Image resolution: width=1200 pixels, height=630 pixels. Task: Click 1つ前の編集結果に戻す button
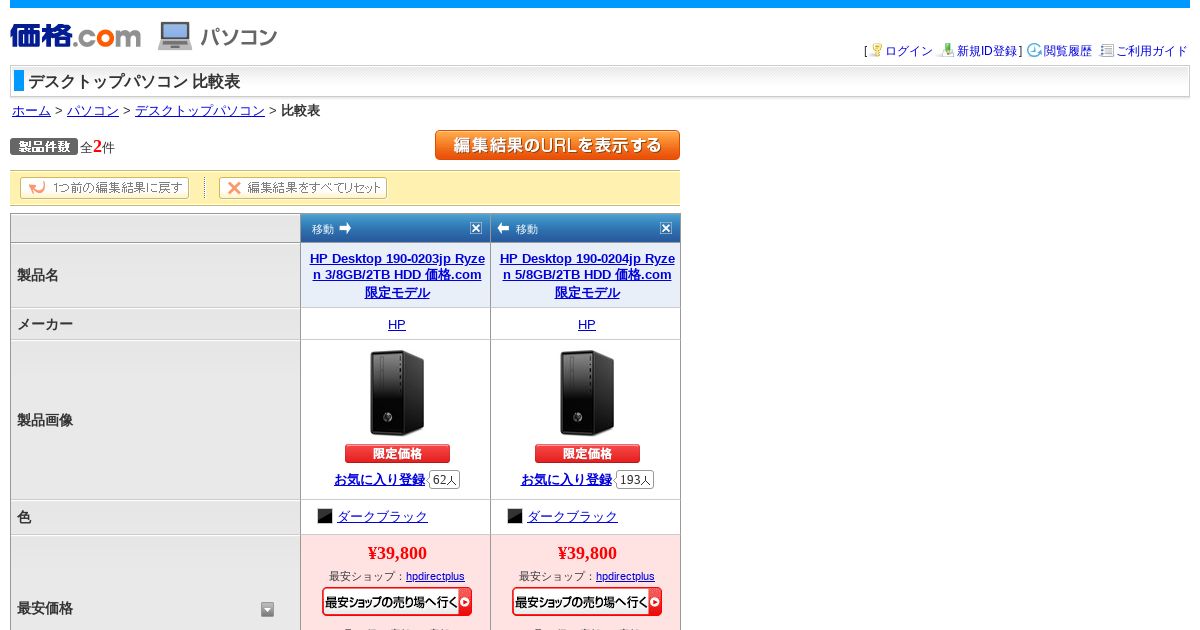tap(105, 188)
